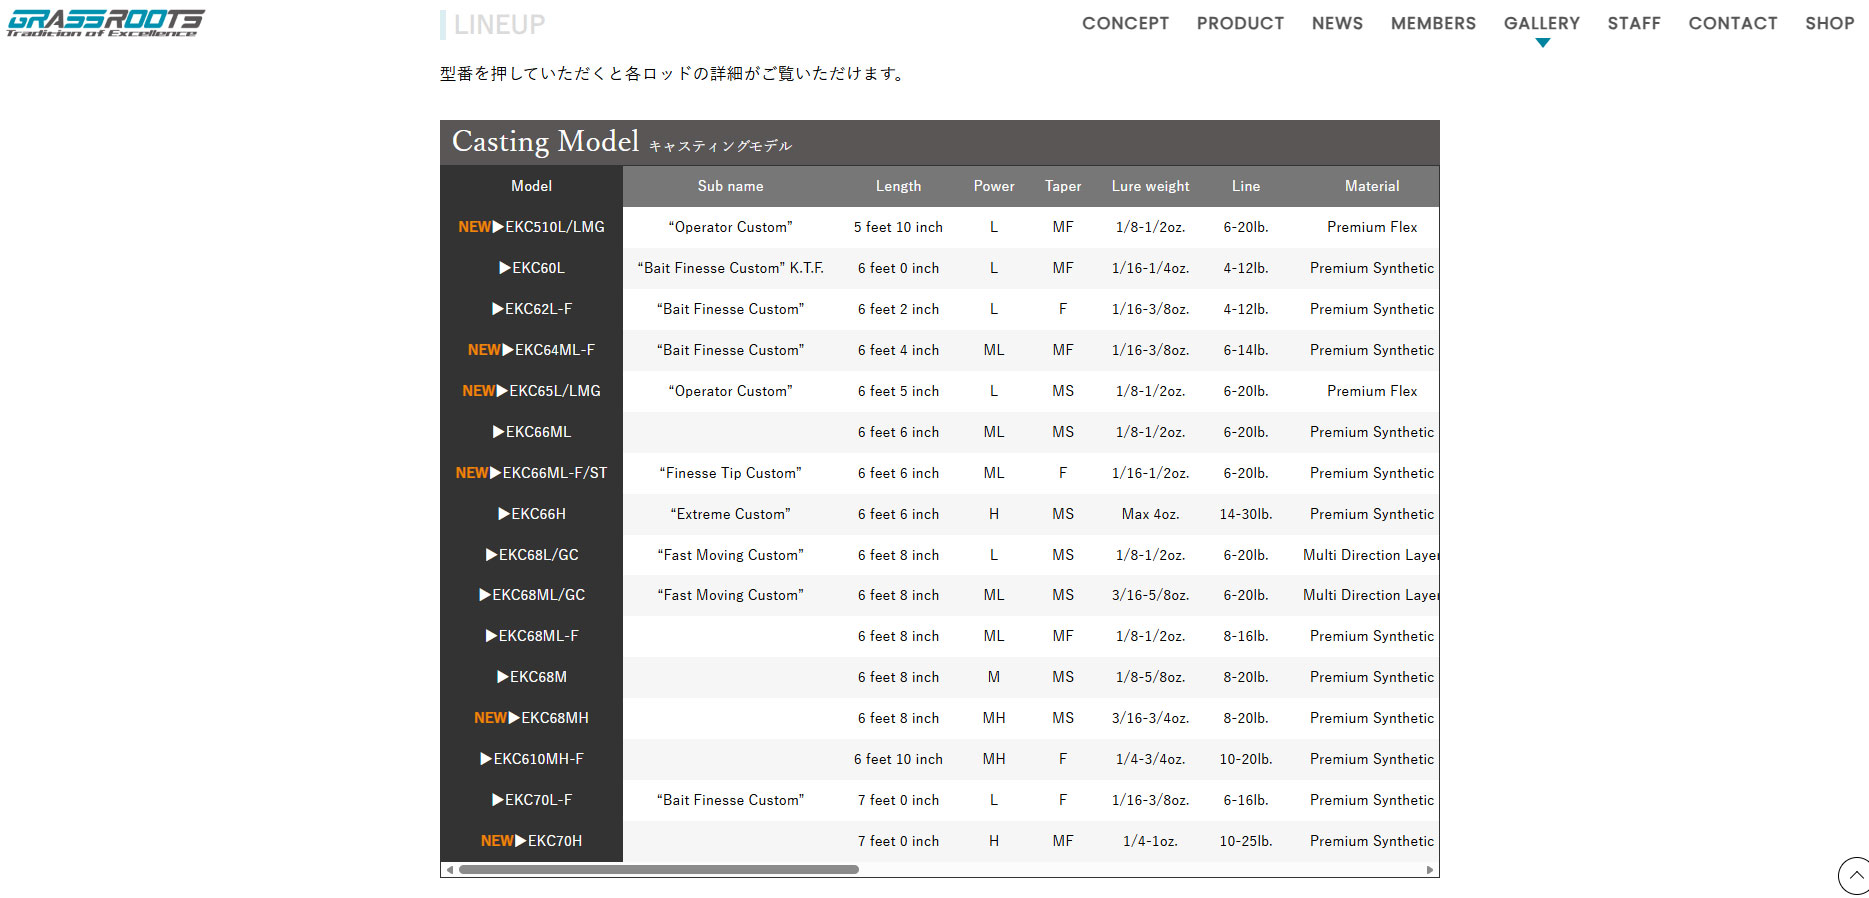Open model EKC68M details
Screen dimensions: 1869x898
point(531,677)
